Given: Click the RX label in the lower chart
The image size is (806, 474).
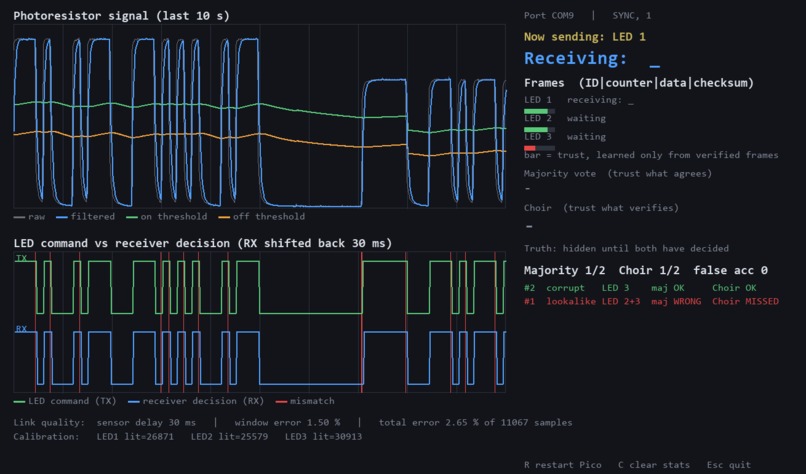Looking at the screenshot, I should [21, 329].
